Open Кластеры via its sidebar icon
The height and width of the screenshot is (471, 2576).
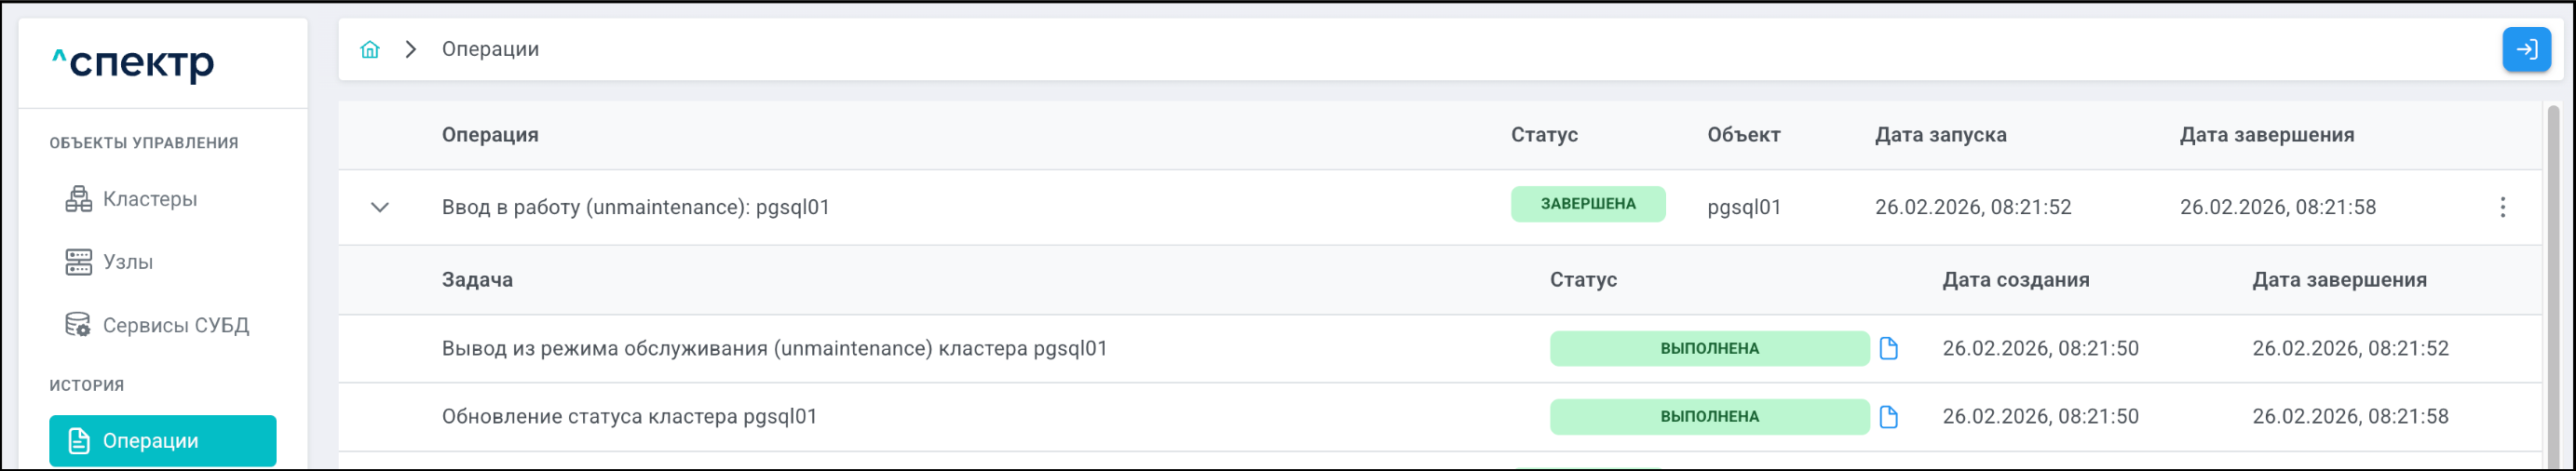78,199
